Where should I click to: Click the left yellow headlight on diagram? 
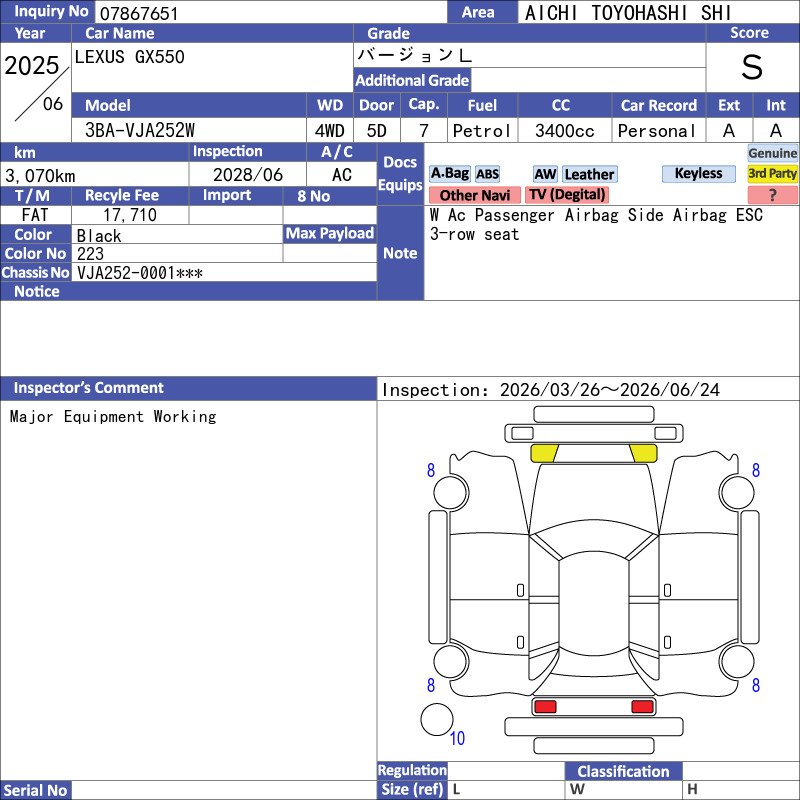[543, 453]
